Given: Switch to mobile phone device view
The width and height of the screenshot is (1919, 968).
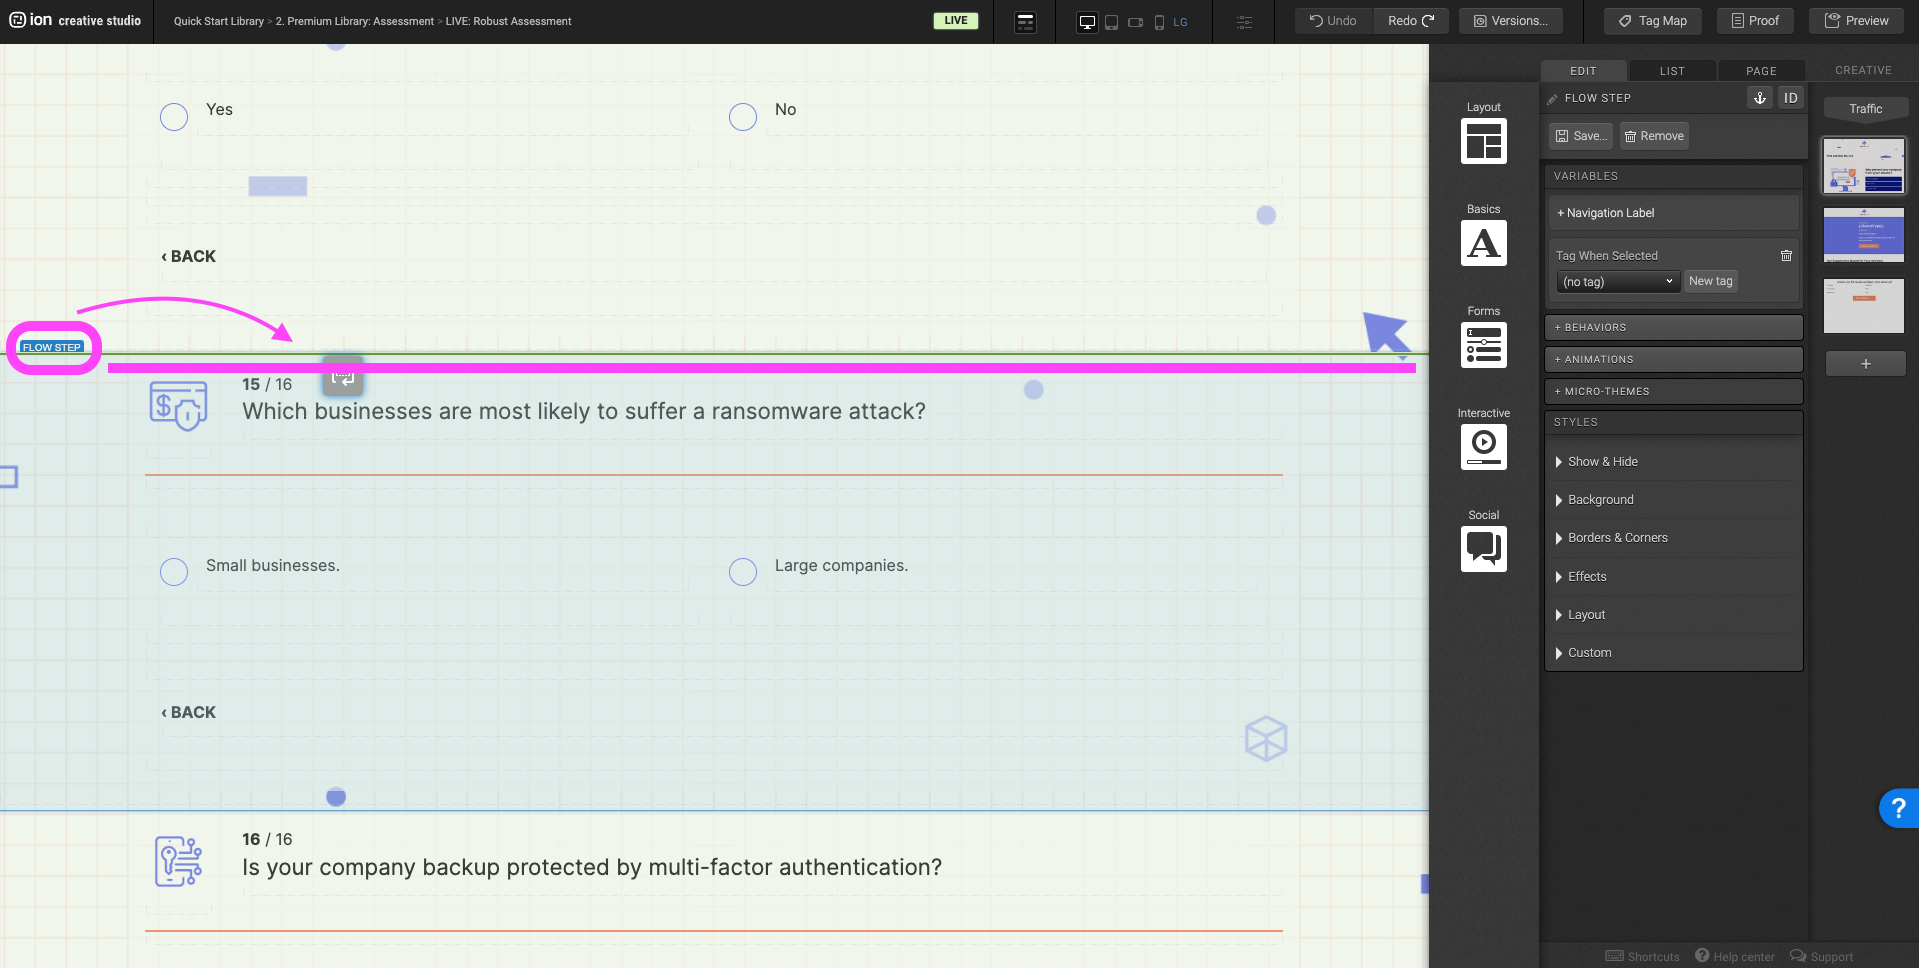Looking at the screenshot, I should pos(1159,22).
